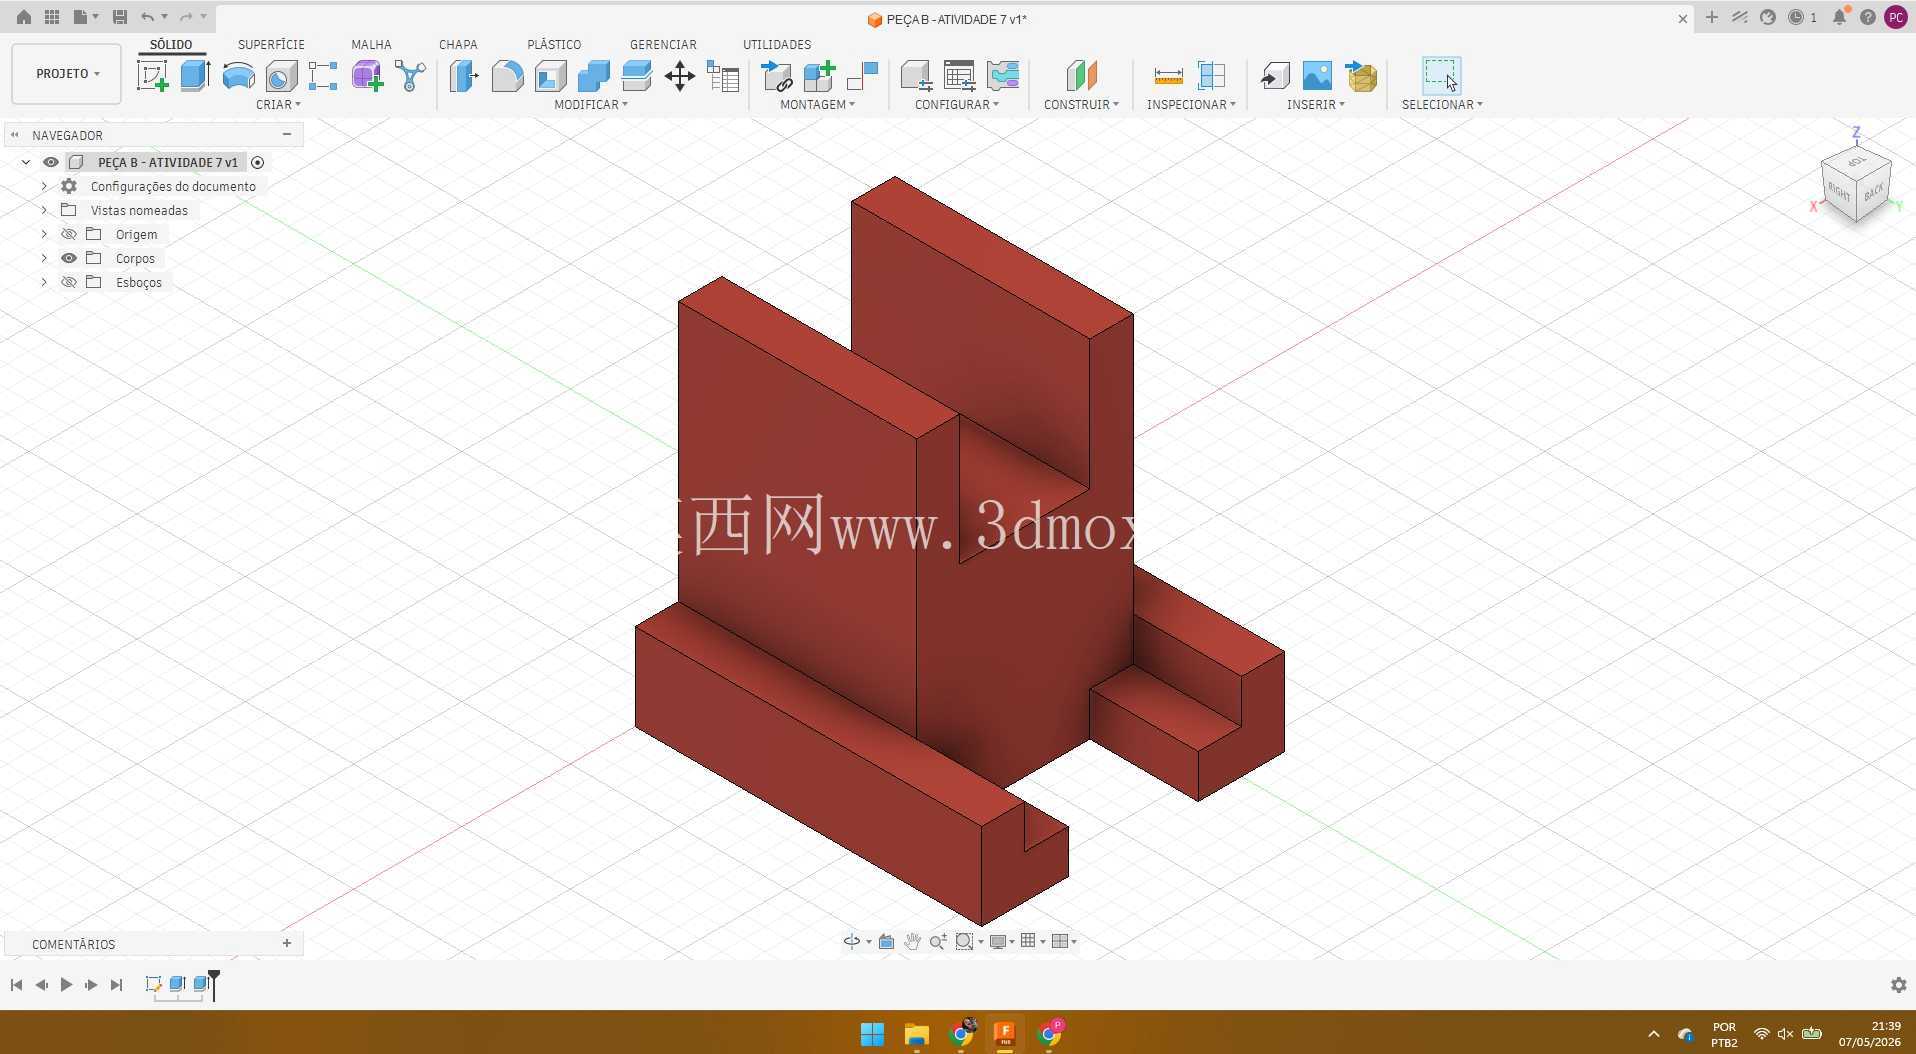Viewport: 1916px width, 1054px height.
Task: Switch to the PLÁSTICO tab
Action: [x=554, y=44]
